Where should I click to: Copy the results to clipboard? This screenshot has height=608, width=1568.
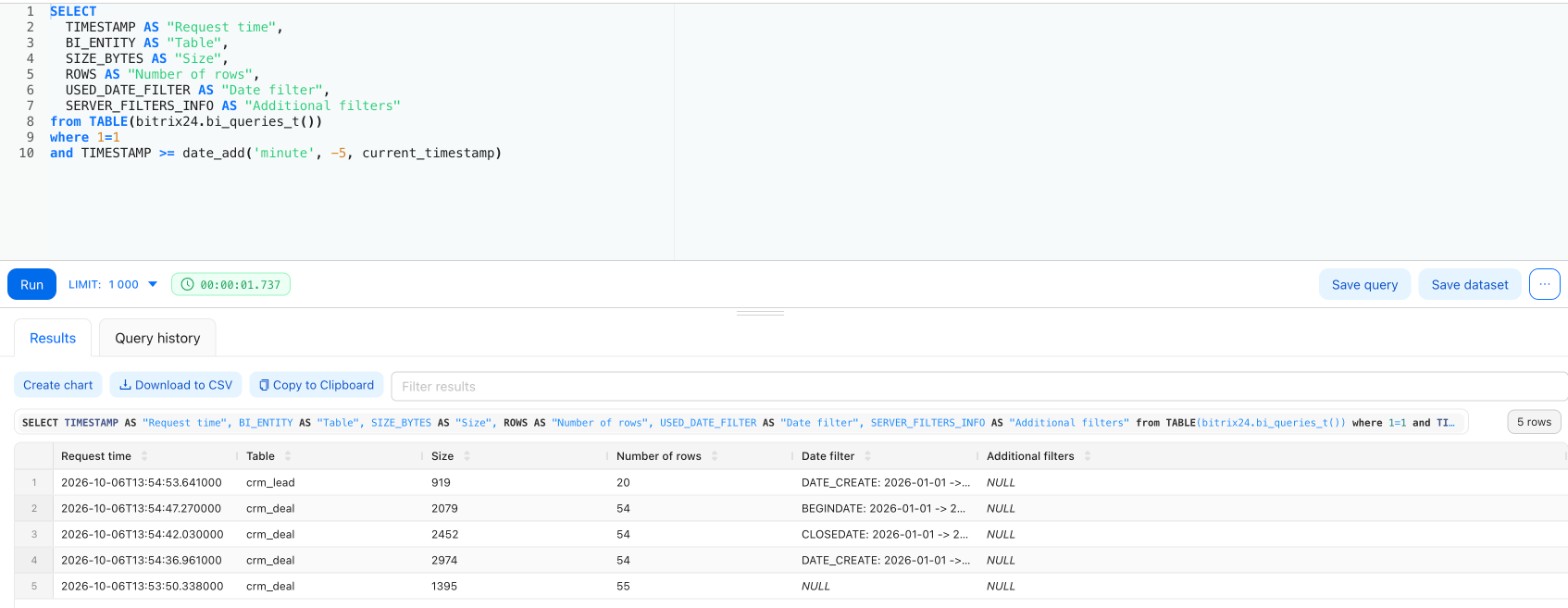(x=317, y=385)
